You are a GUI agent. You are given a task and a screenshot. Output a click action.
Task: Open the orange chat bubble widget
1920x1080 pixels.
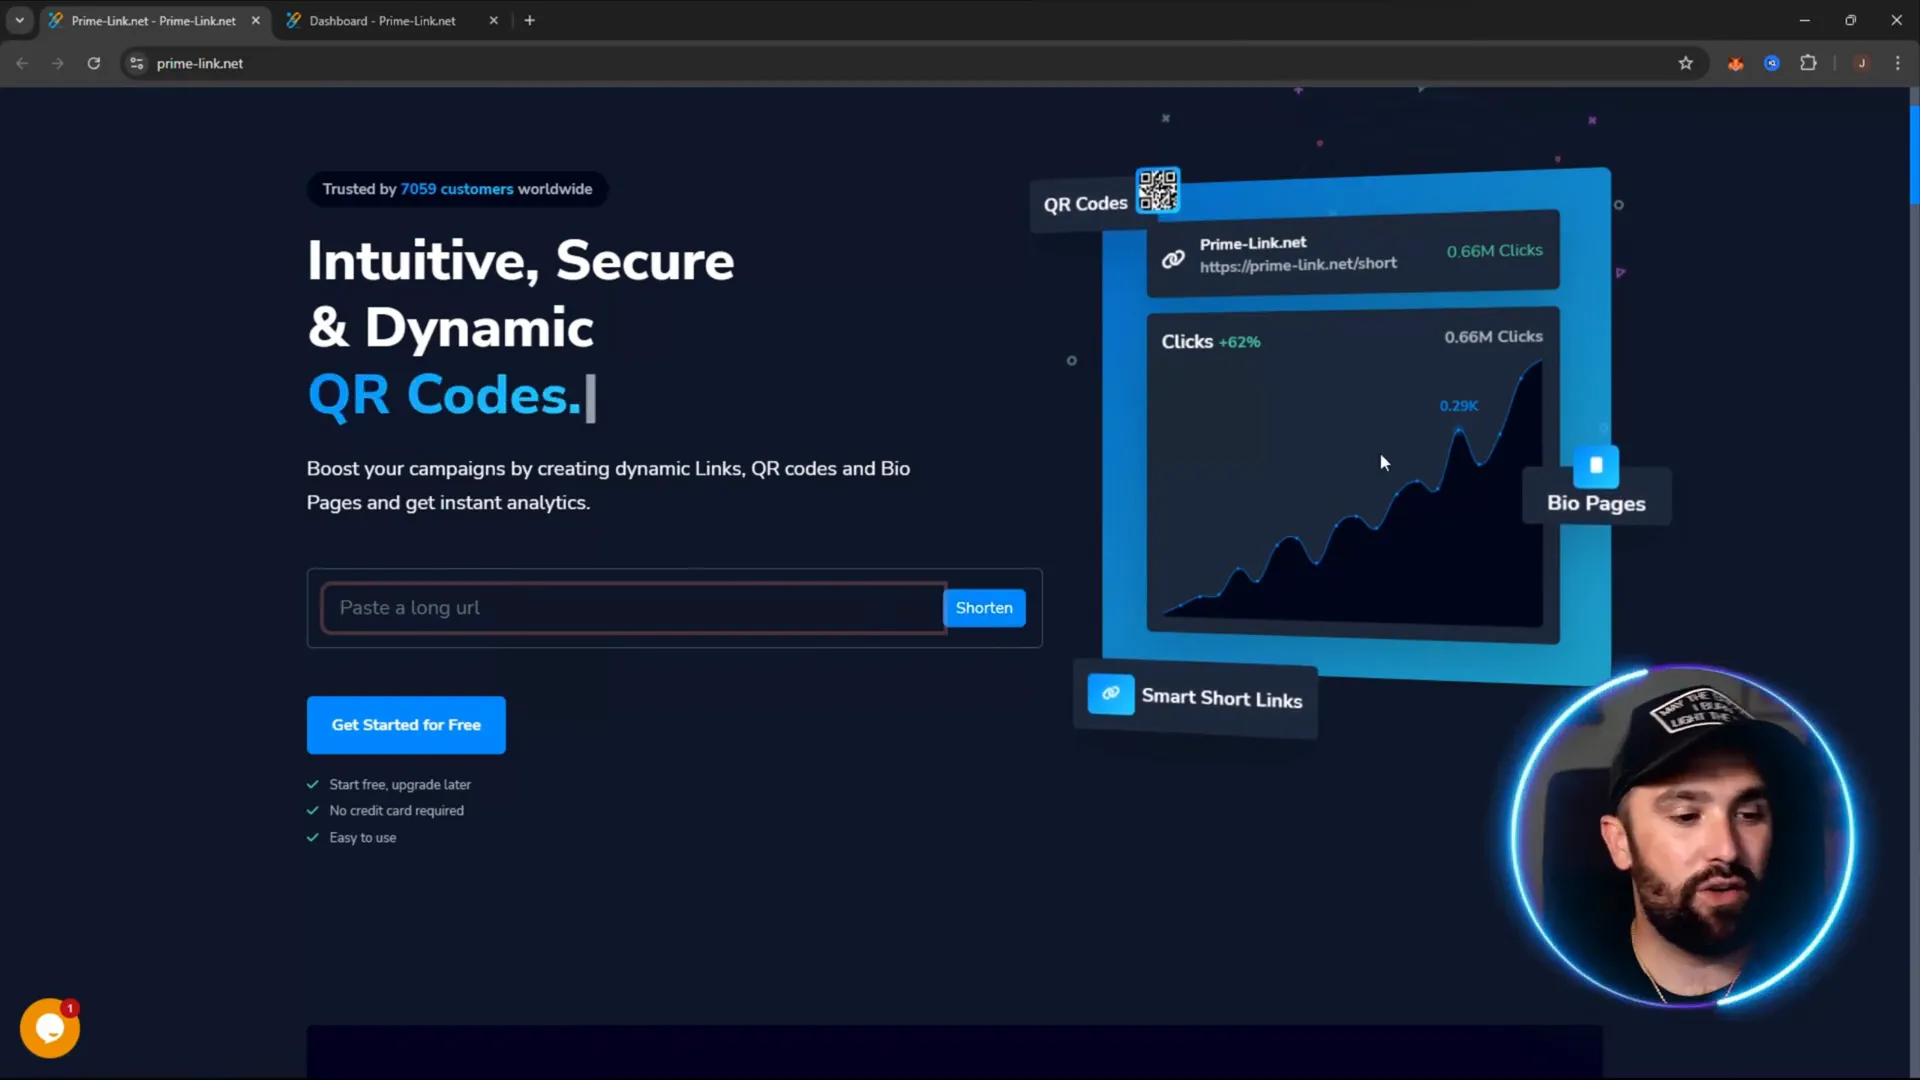click(50, 1028)
